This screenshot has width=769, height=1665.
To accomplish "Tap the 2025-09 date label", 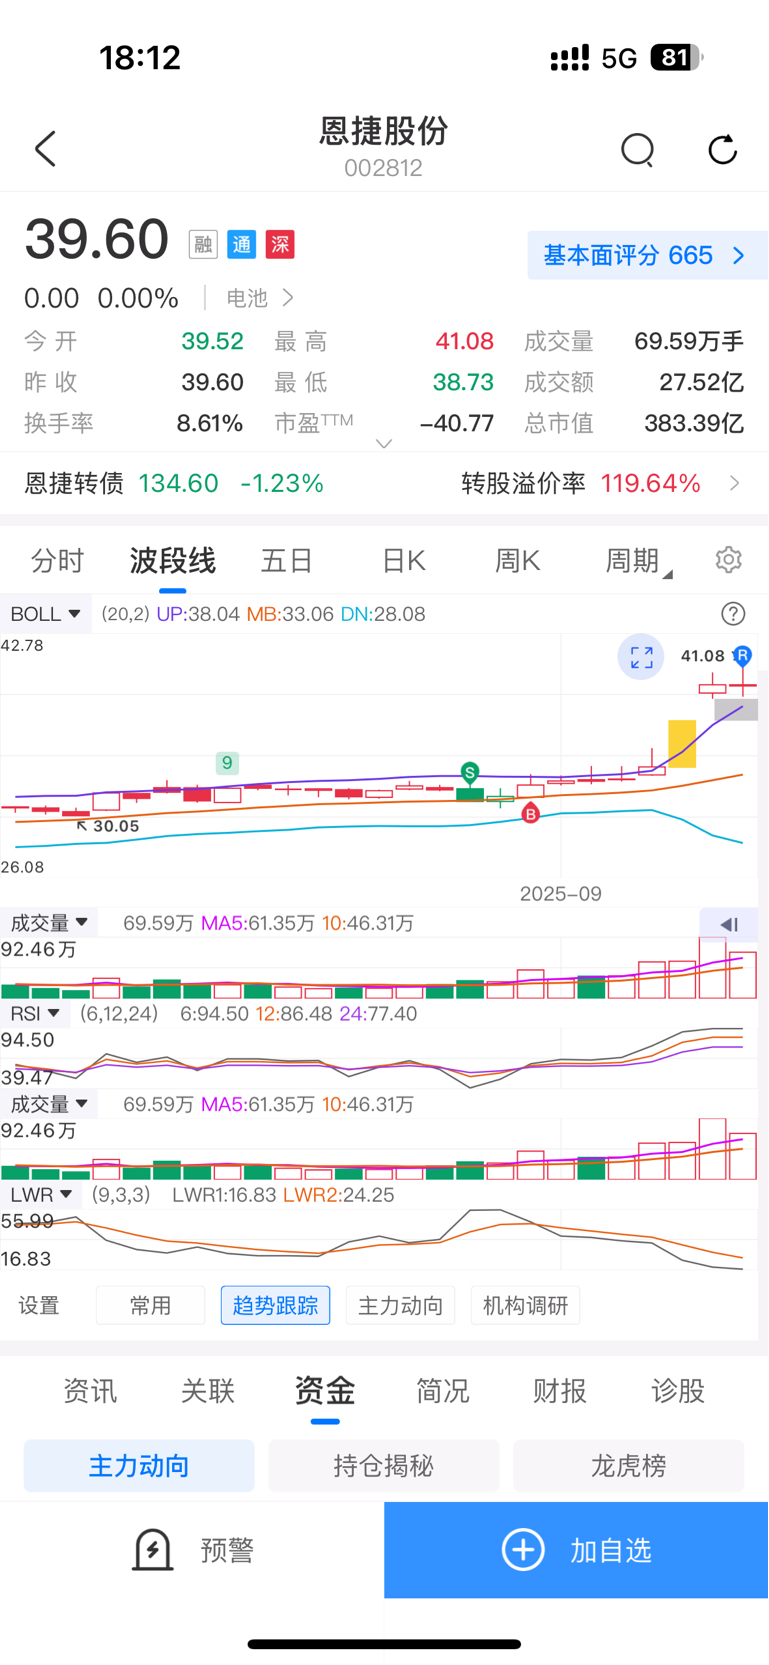I will click(x=561, y=894).
